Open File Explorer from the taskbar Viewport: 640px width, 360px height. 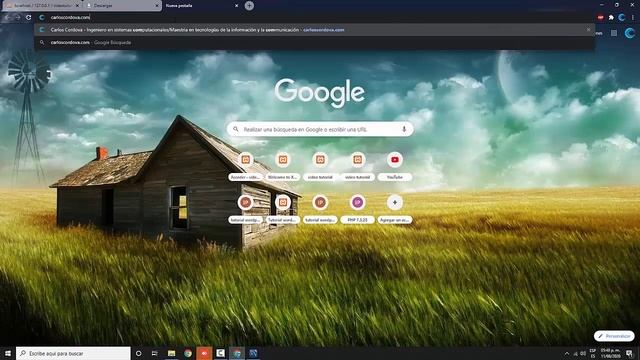click(171, 353)
